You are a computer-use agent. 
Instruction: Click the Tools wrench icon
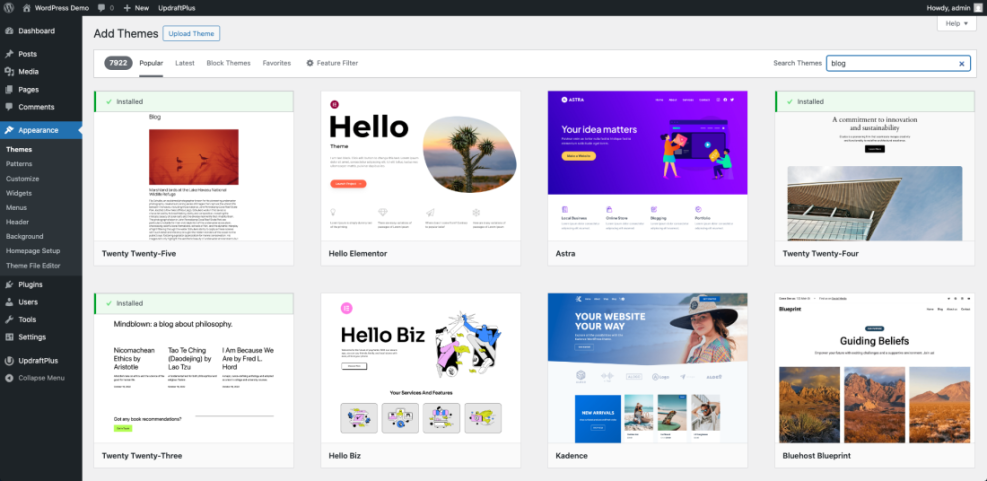click(9, 319)
